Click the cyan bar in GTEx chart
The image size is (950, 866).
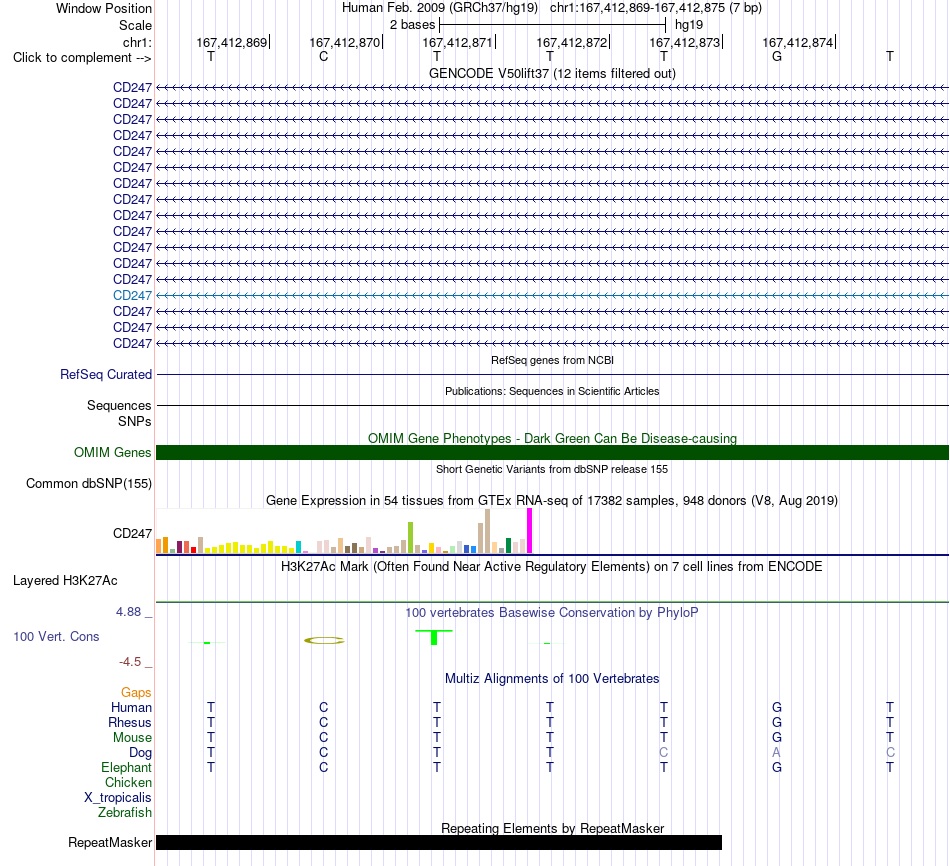click(298, 547)
